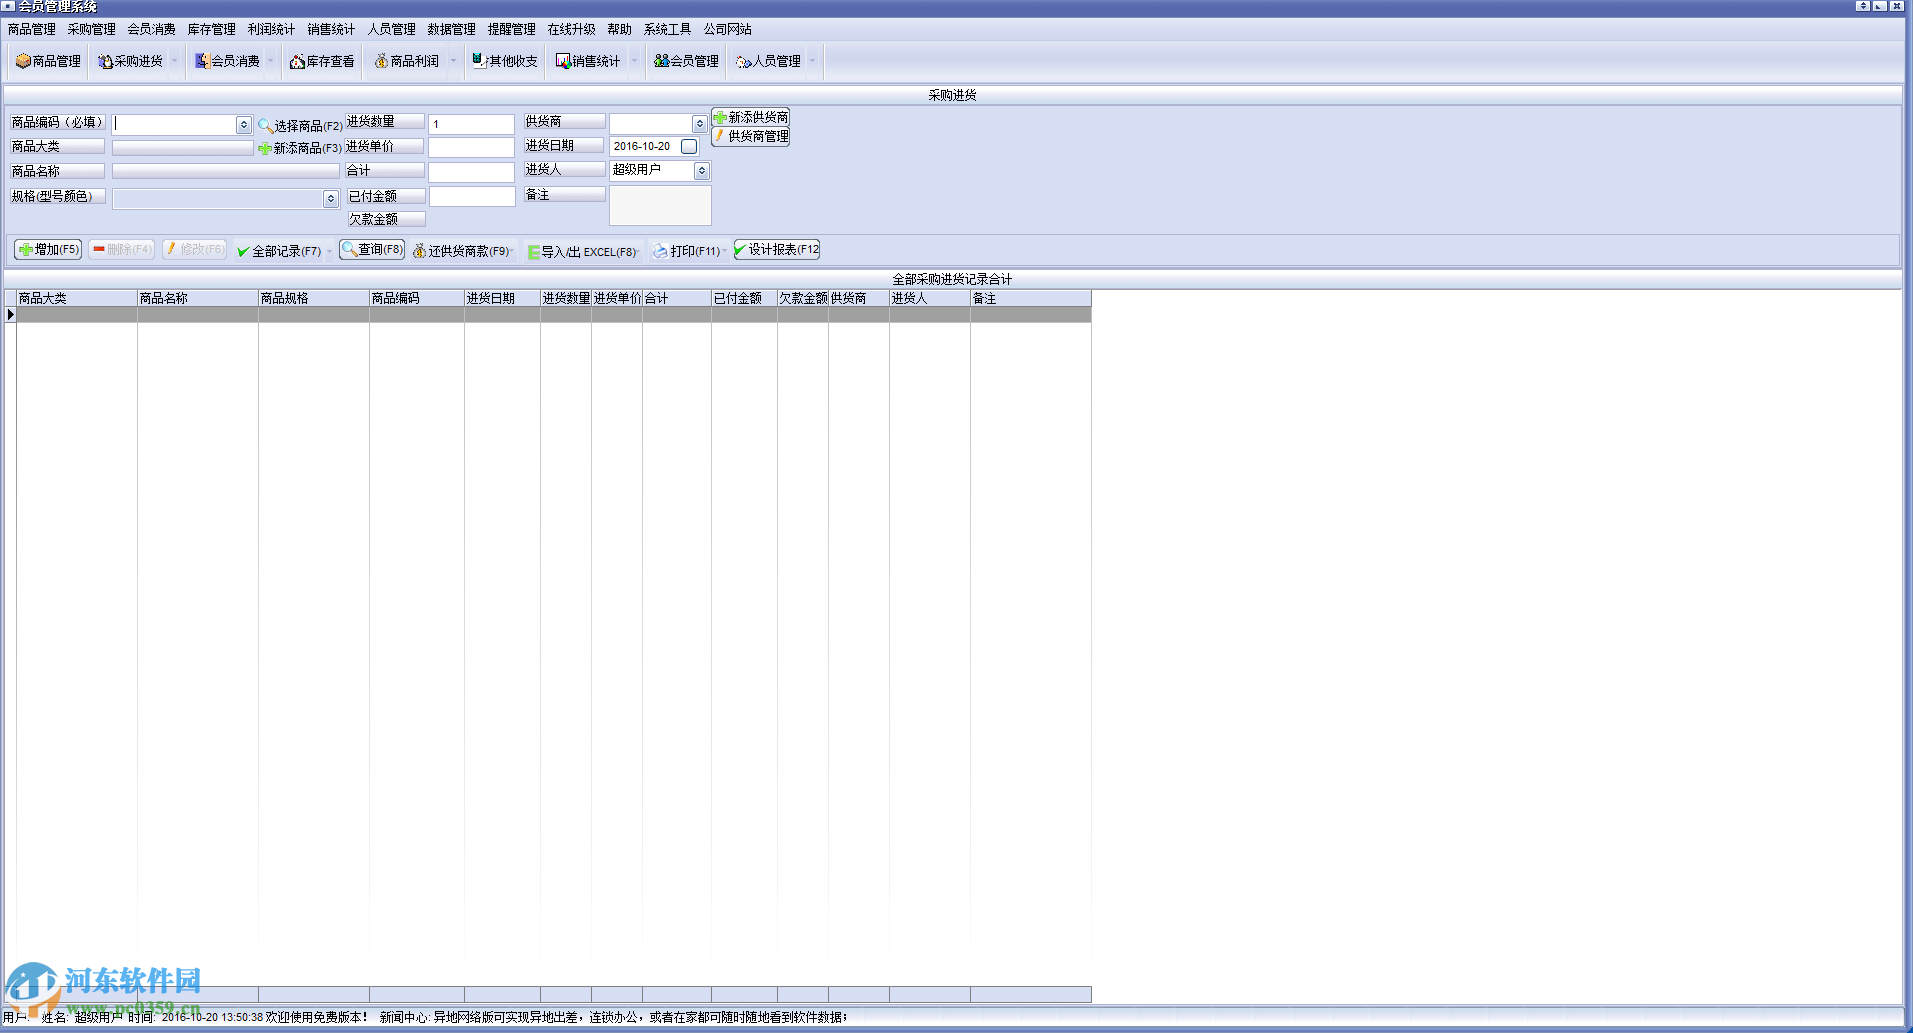Open 会员消费 toolbar button
Viewport: 1913px width, 1033px height.
tap(227, 61)
